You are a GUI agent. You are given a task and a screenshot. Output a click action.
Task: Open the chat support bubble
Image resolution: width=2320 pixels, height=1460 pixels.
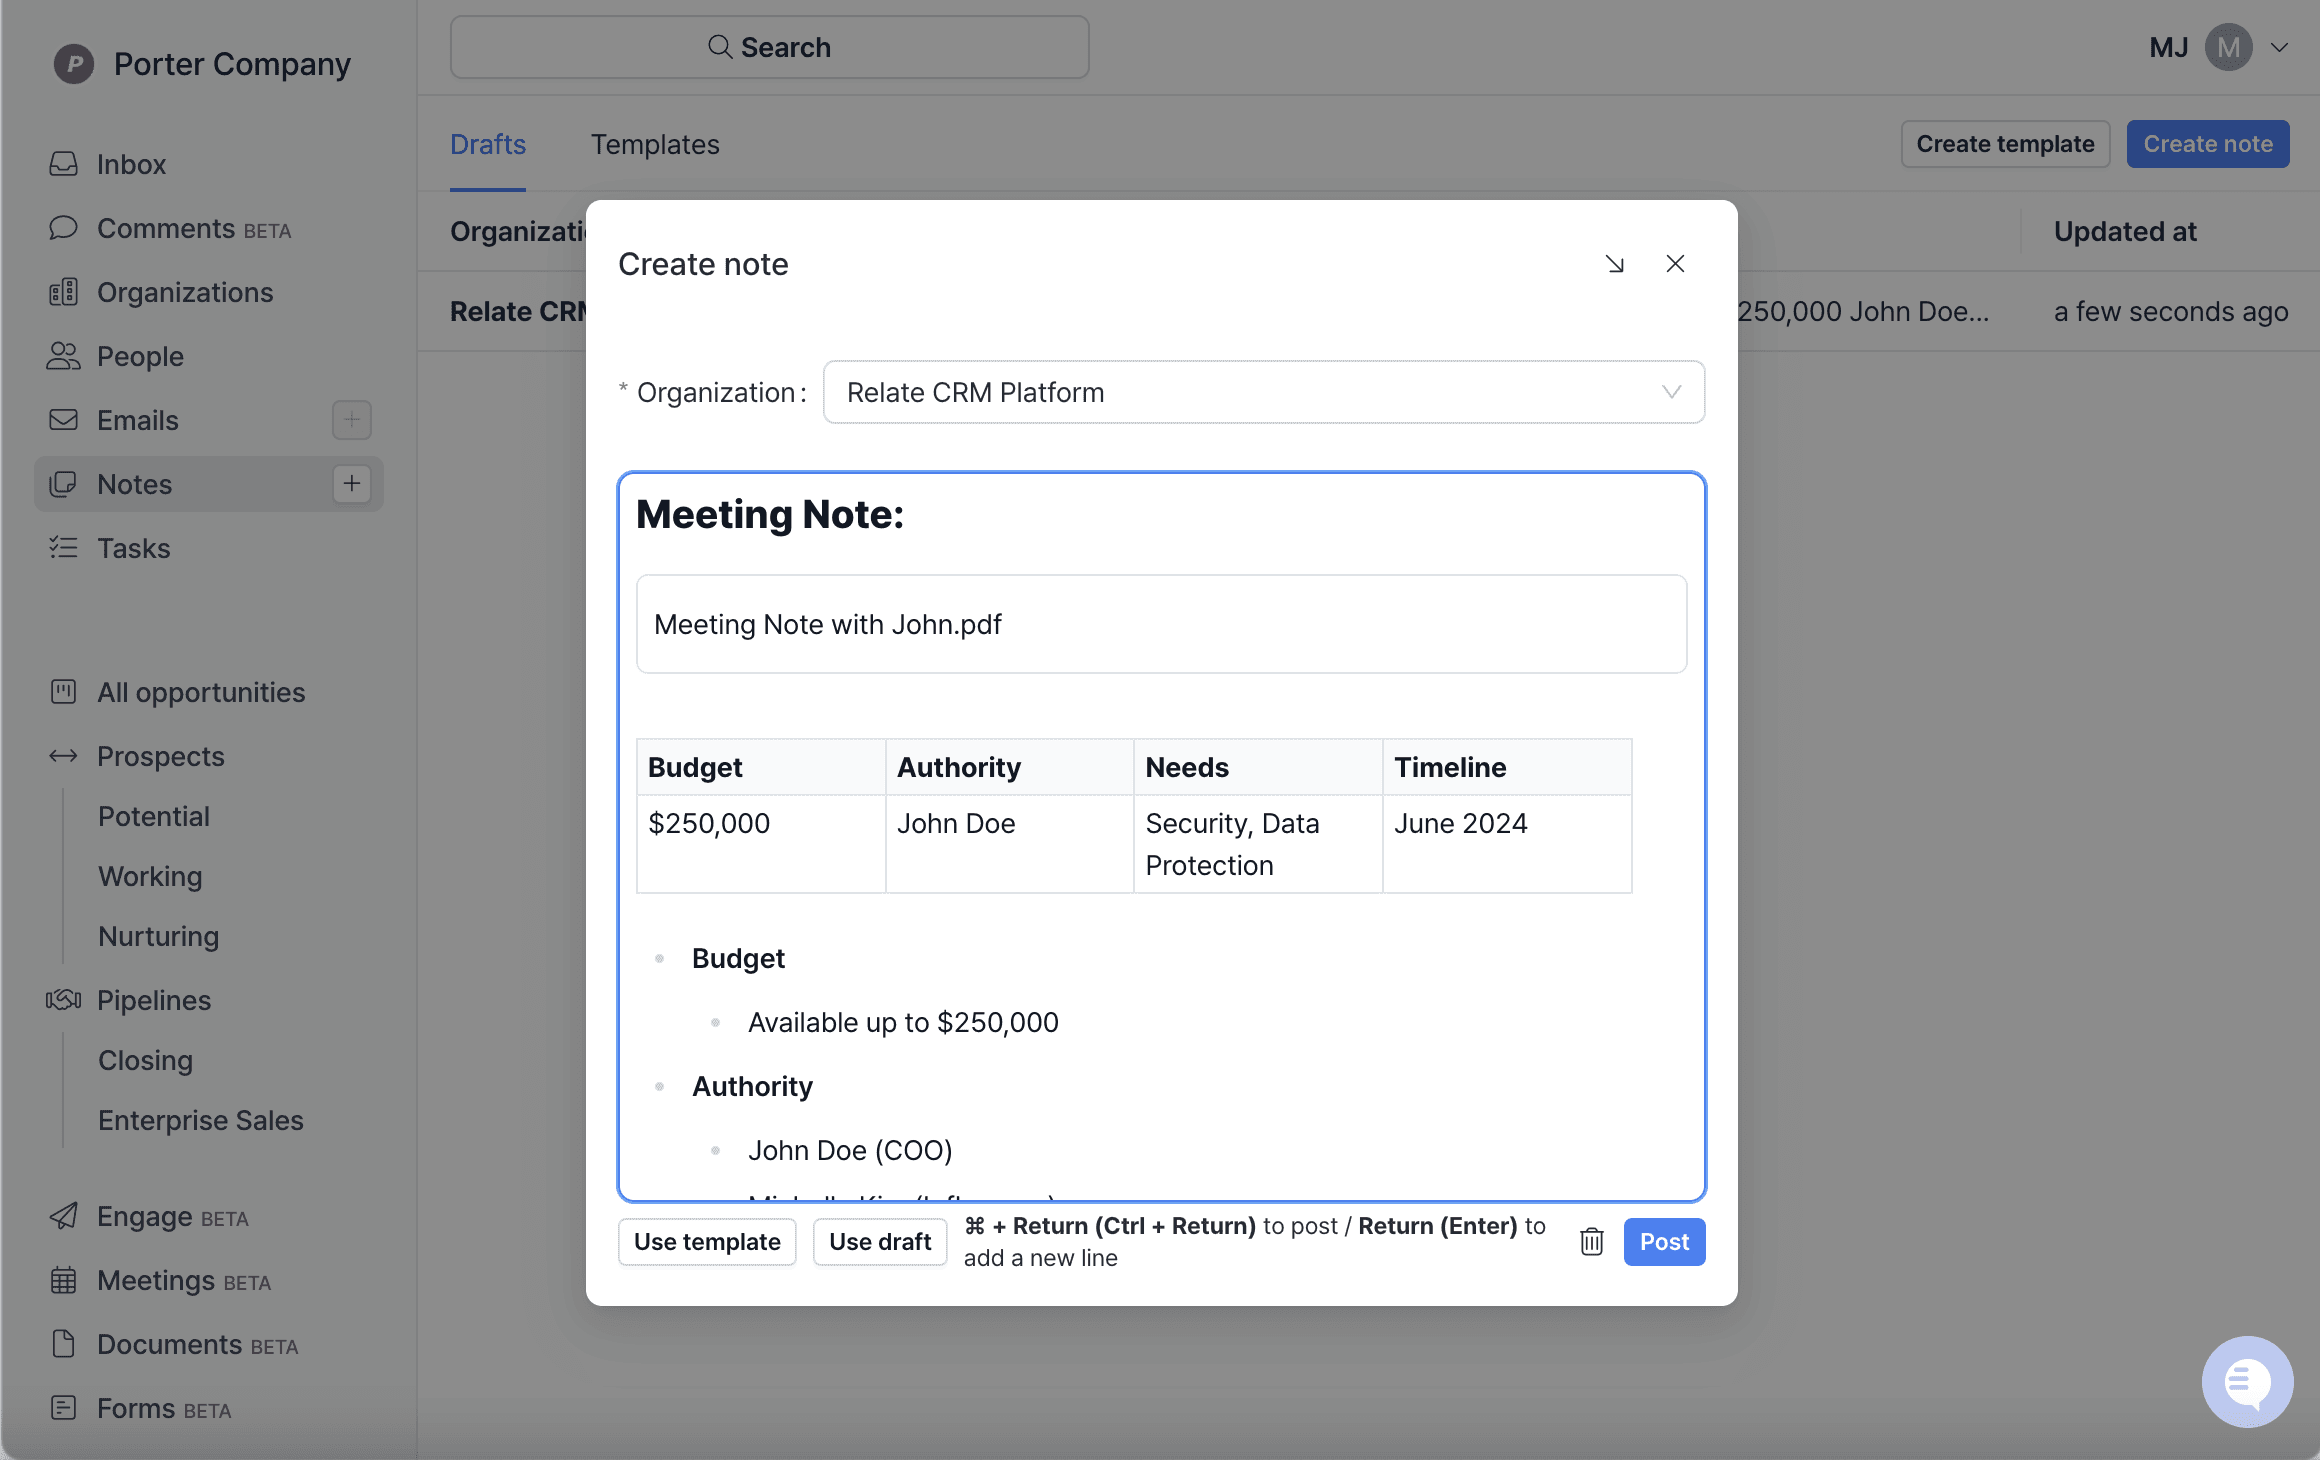[x=2247, y=1381]
